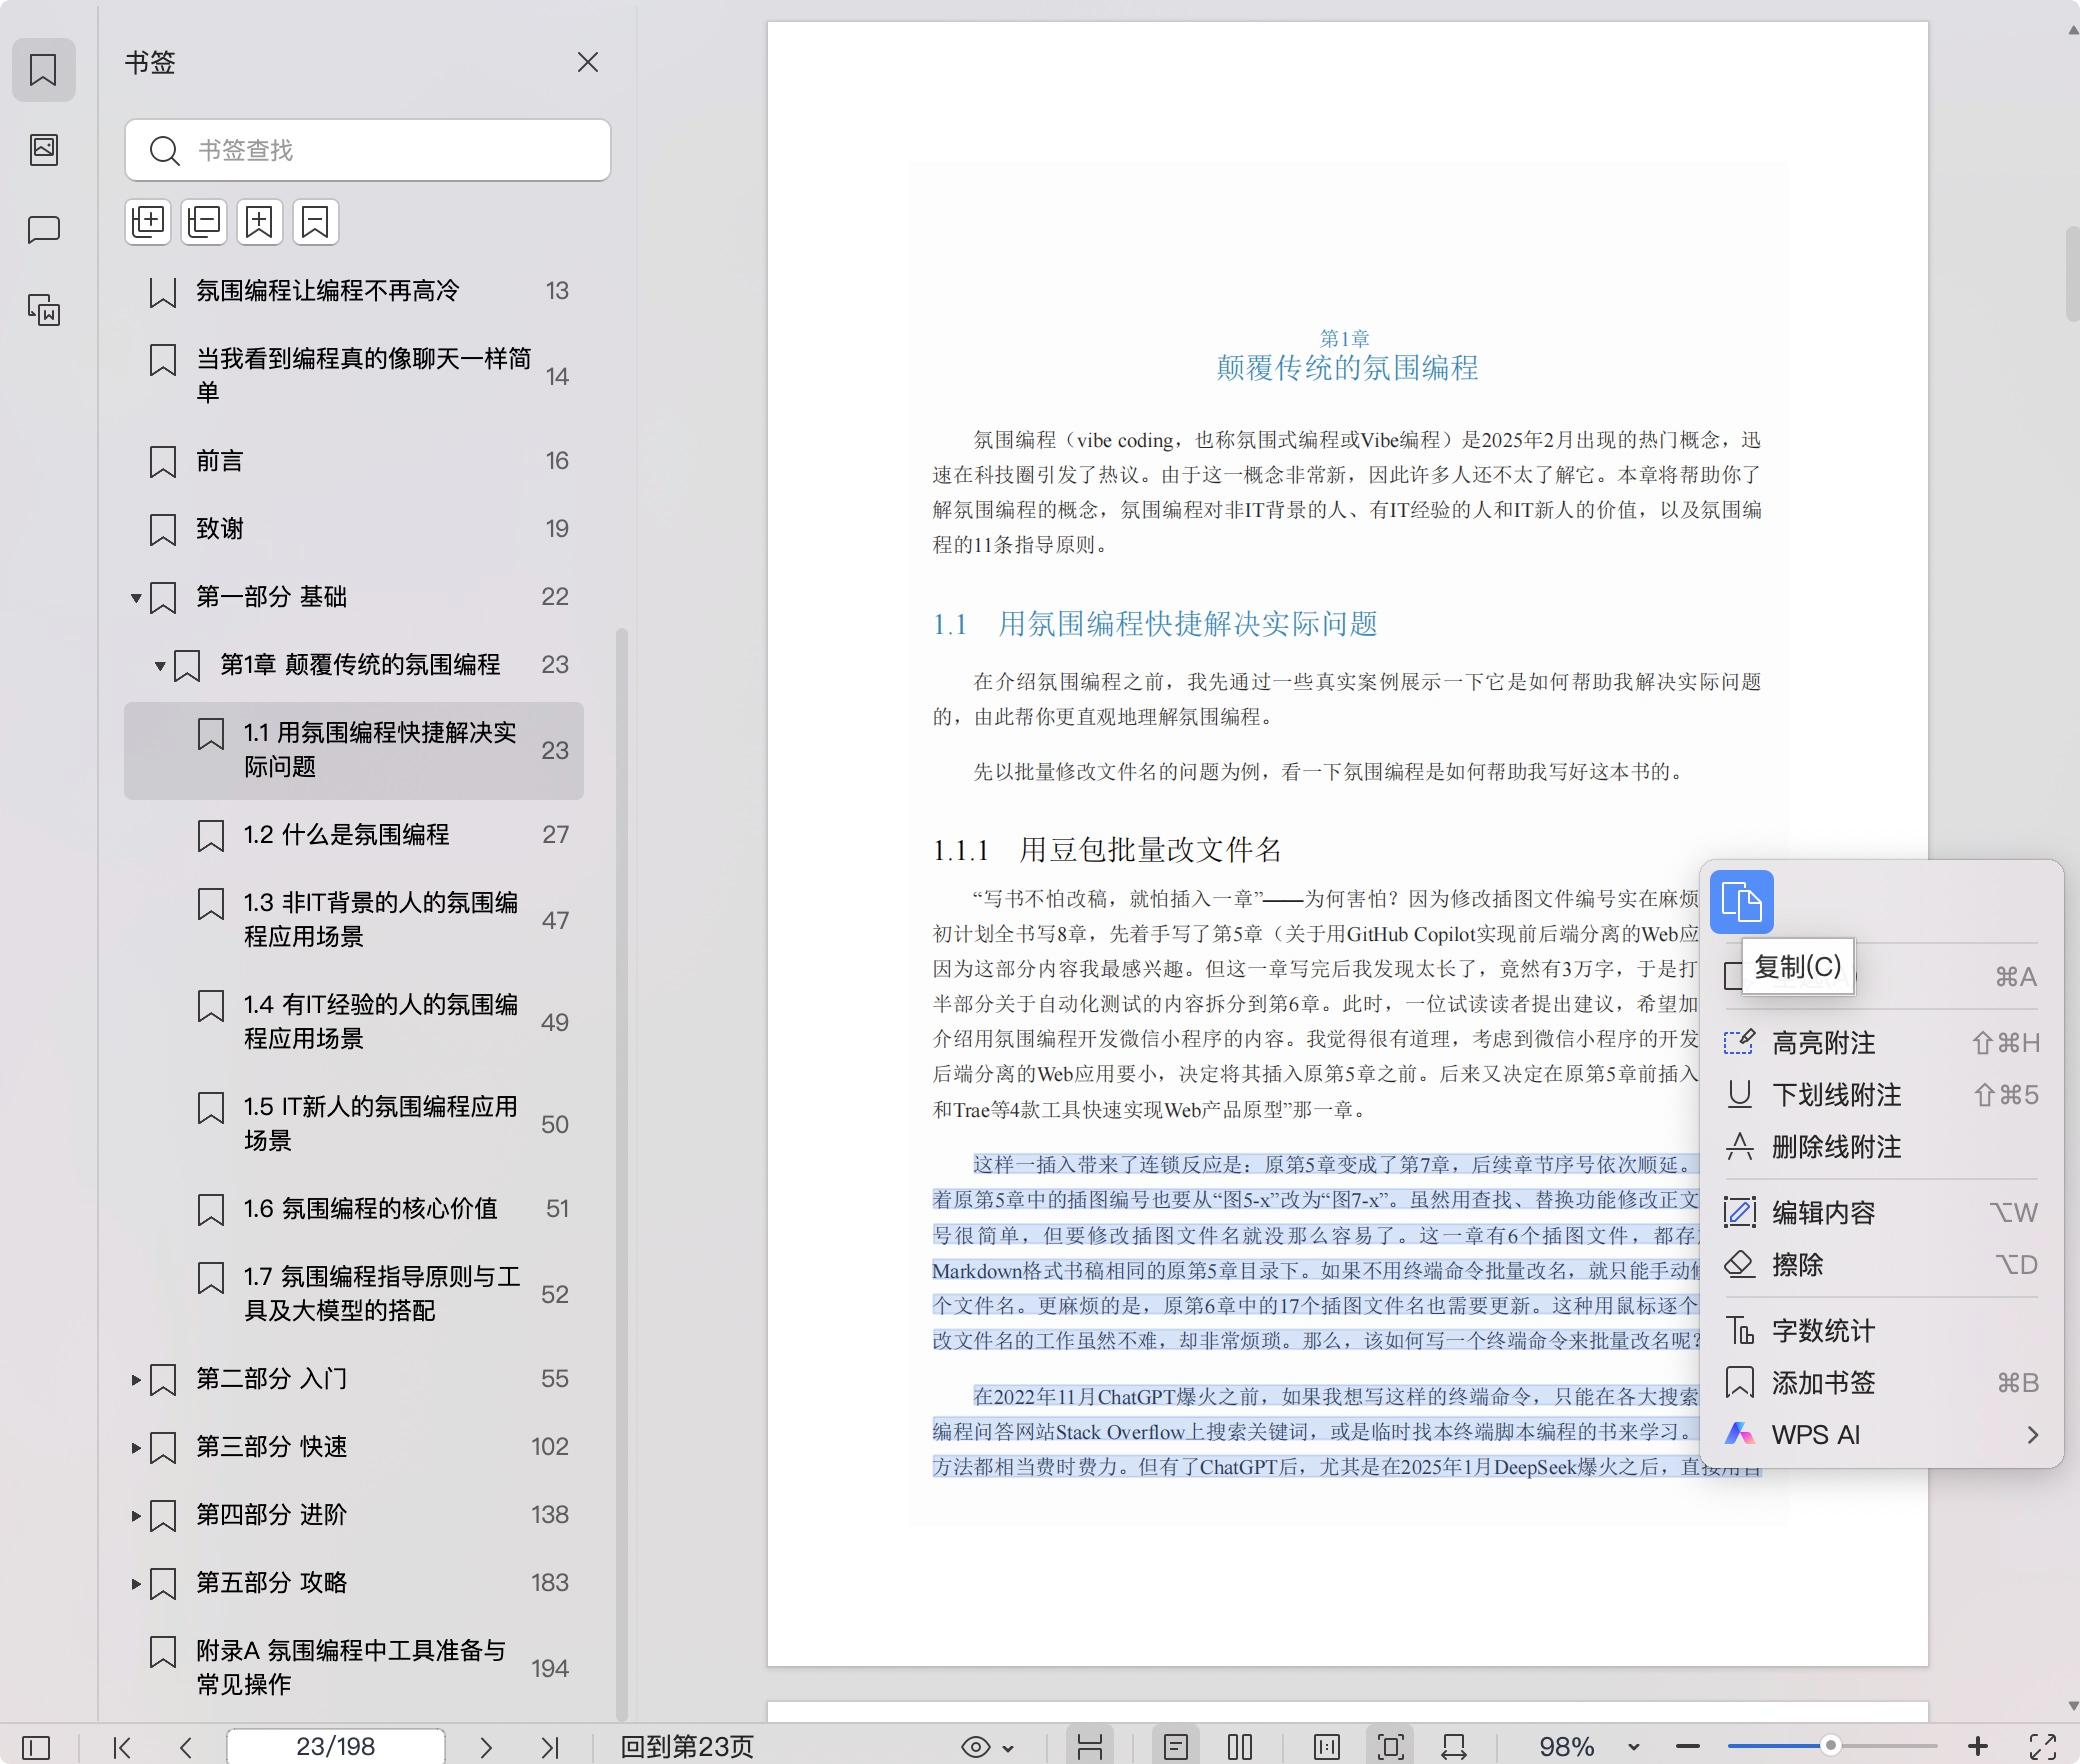Screen dimensions: 2080x1764
Task: Click the add bookmark icon in panel
Action: click(x=260, y=221)
